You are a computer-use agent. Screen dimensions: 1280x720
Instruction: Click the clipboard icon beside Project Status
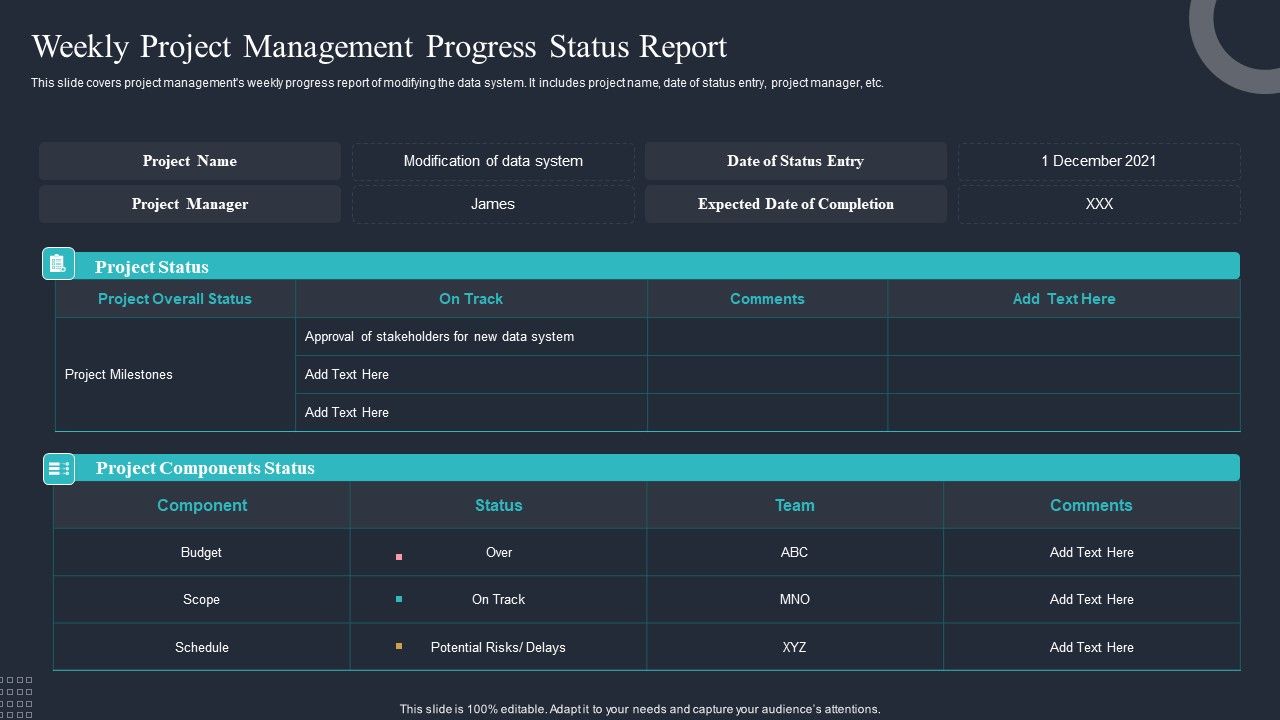(58, 264)
